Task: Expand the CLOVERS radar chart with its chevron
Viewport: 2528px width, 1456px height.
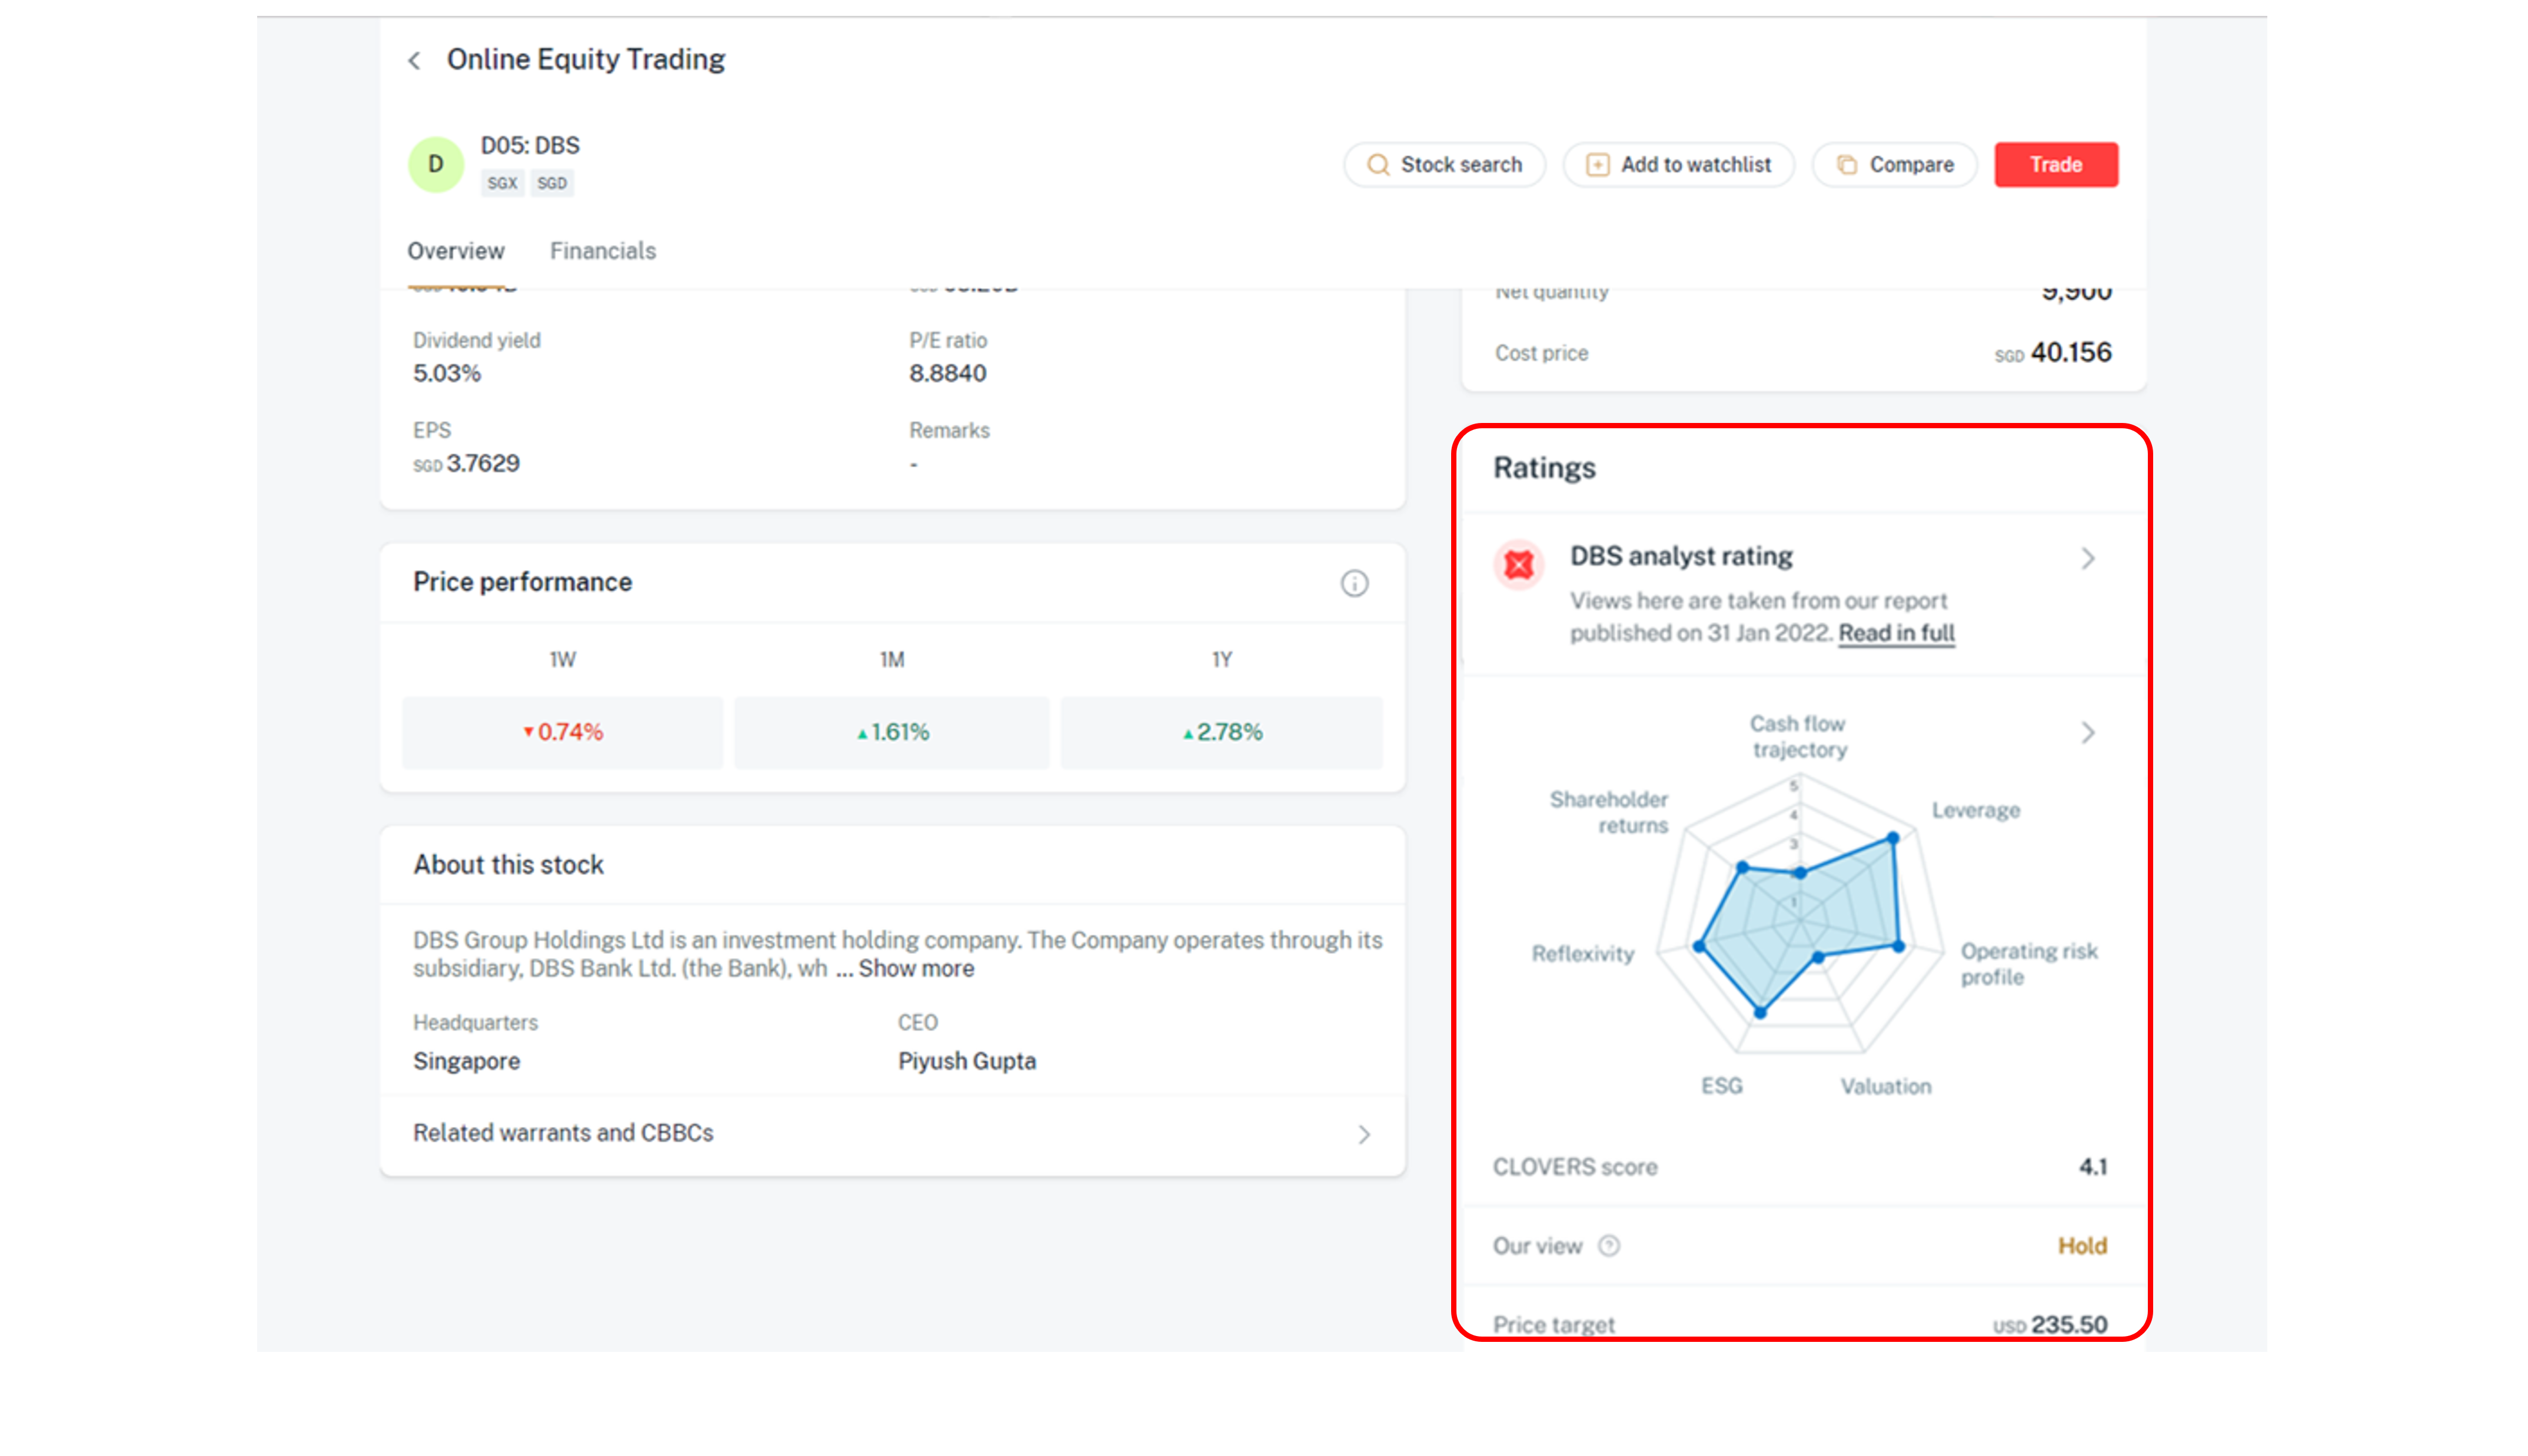Action: [x=2088, y=733]
